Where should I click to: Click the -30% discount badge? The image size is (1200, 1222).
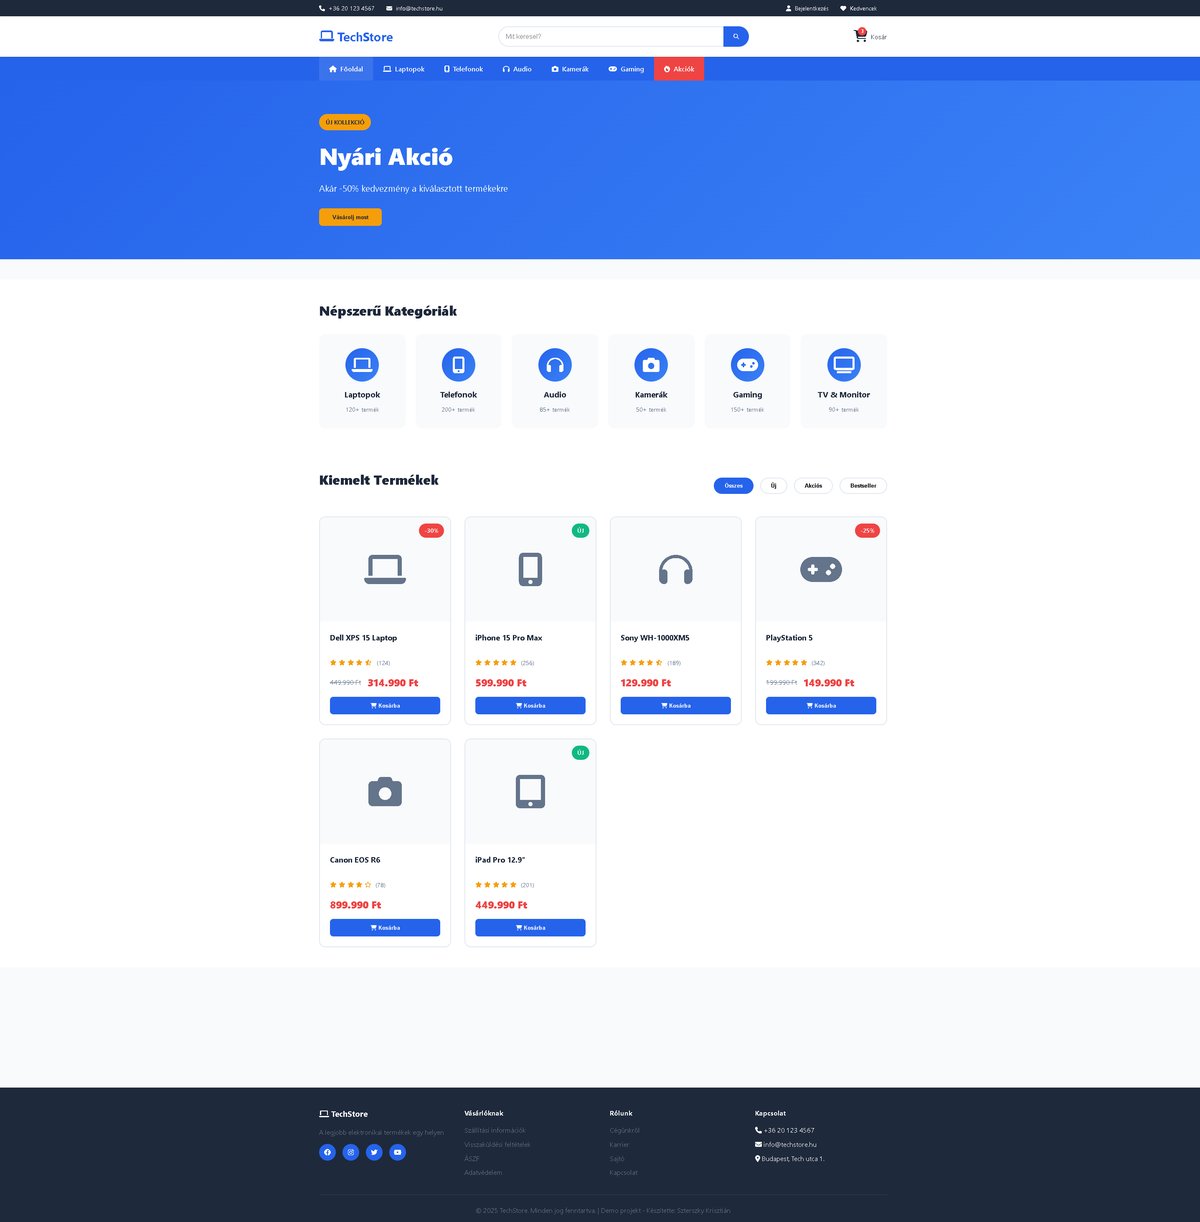(431, 530)
